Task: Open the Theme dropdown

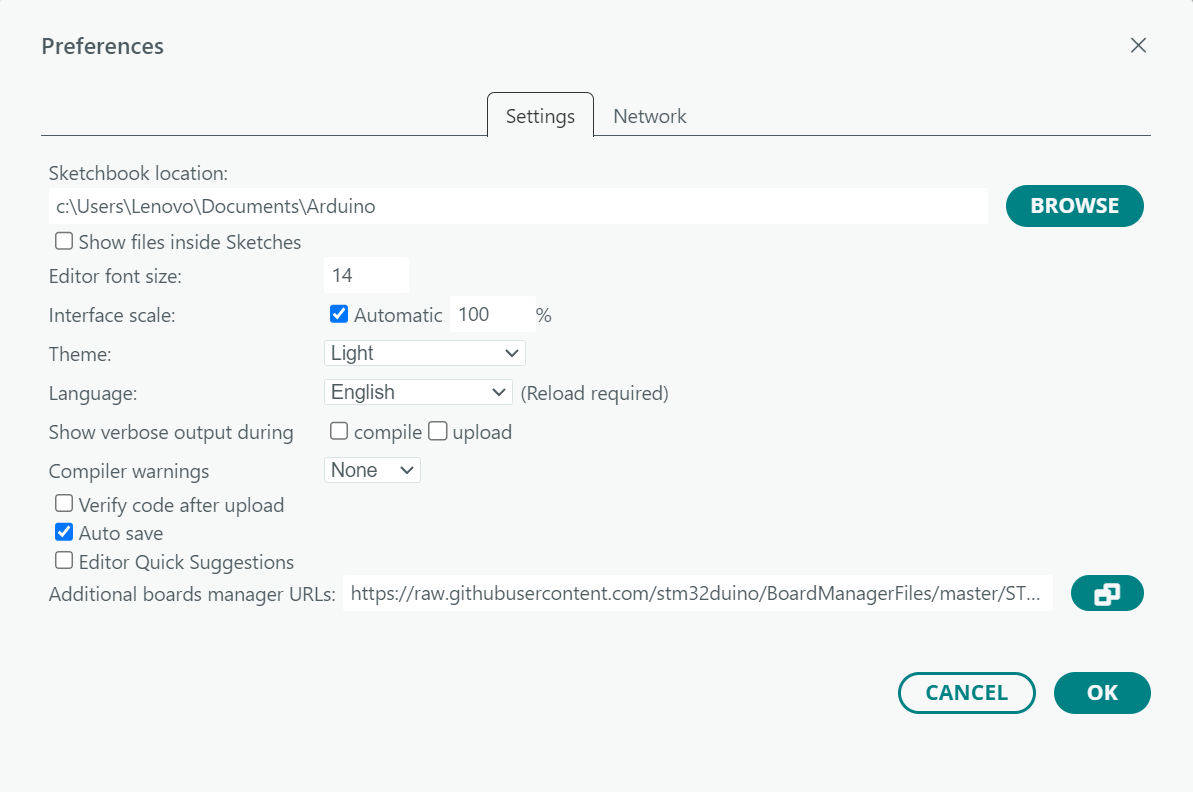Action: pos(425,353)
